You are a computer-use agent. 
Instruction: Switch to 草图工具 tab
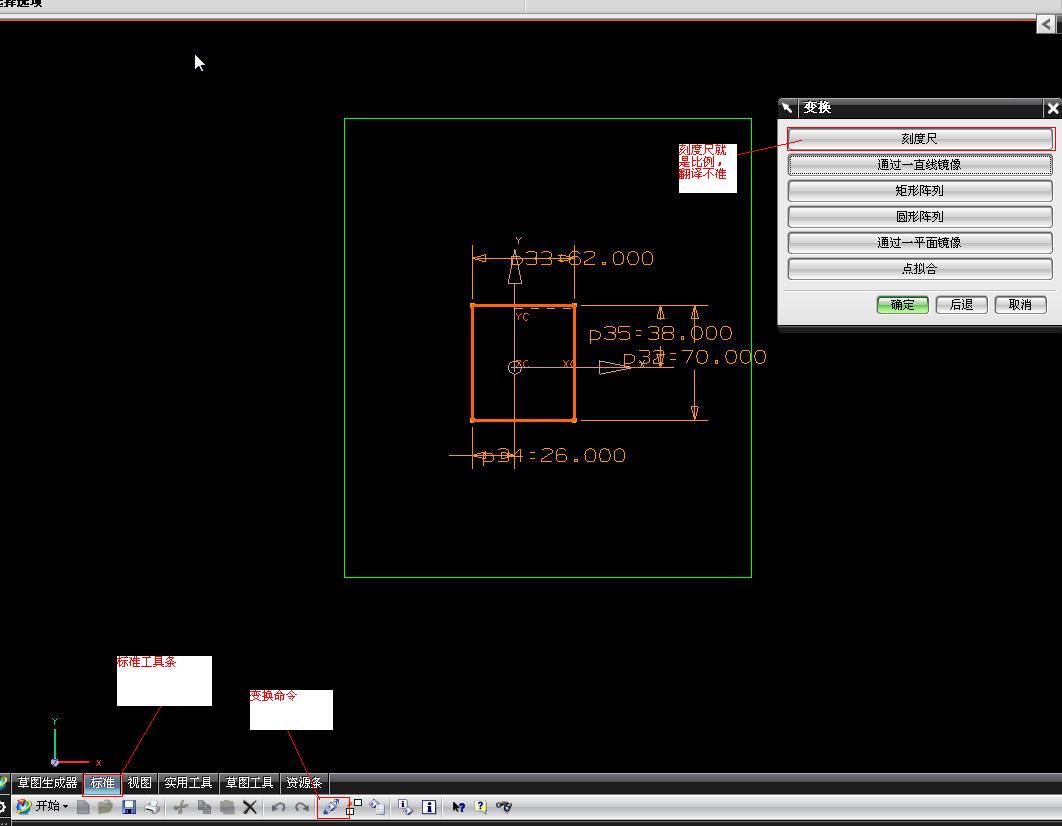pyautogui.click(x=249, y=783)
